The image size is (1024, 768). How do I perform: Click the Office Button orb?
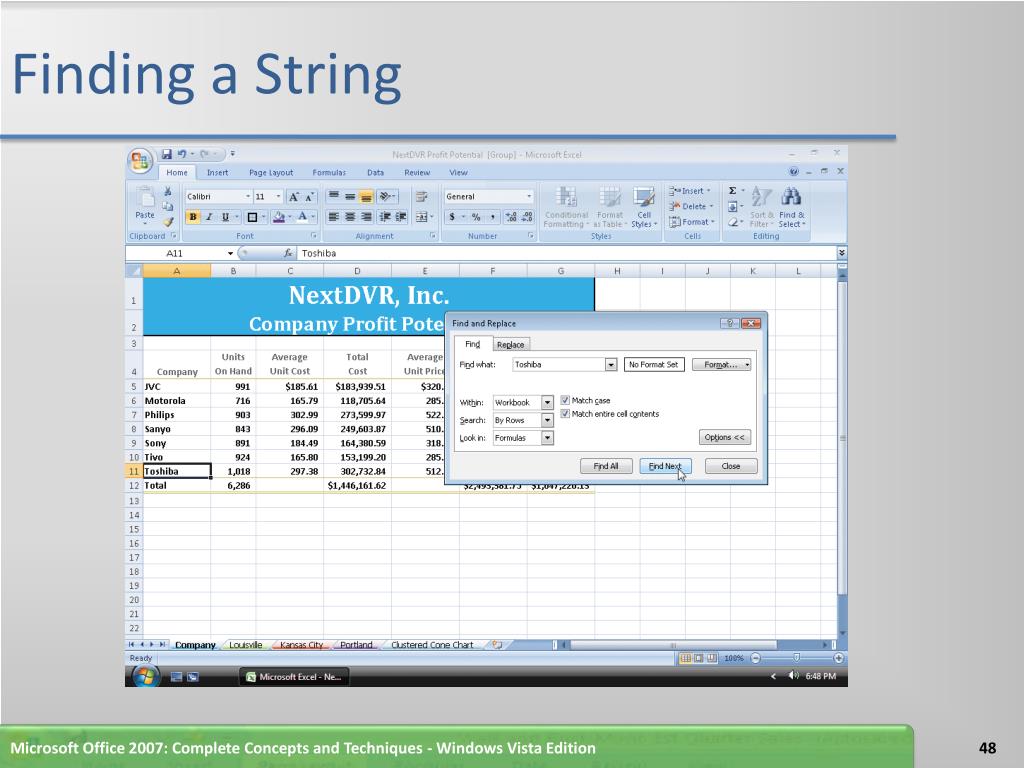coord(140,161)
